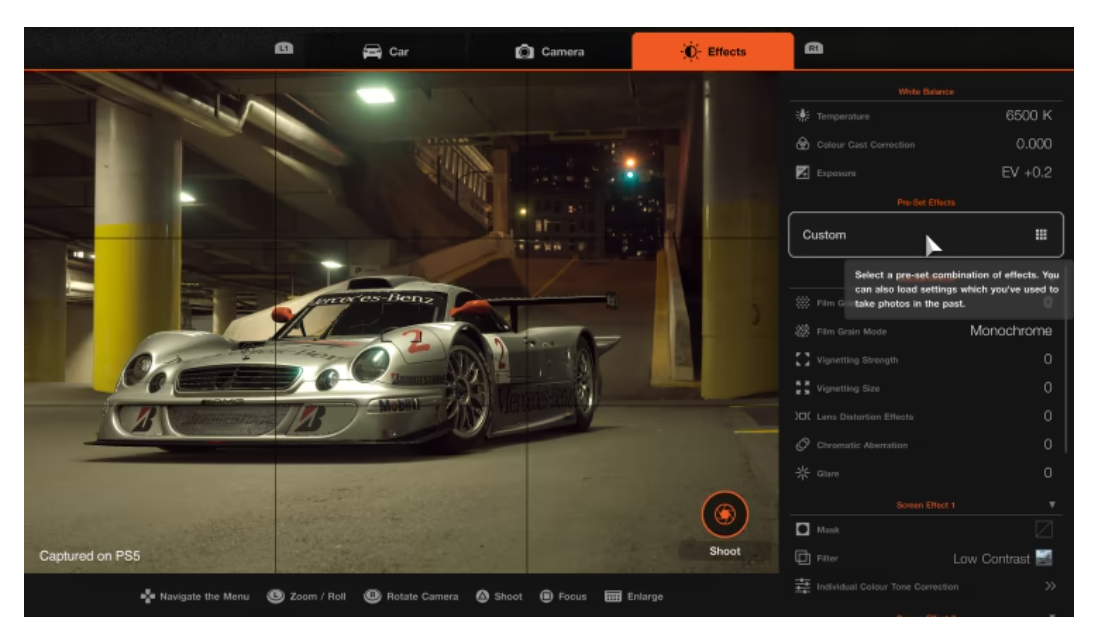Click the sun effects icon in tab
This screenshot has width=1094, height=635.
[x=690, y=52]
